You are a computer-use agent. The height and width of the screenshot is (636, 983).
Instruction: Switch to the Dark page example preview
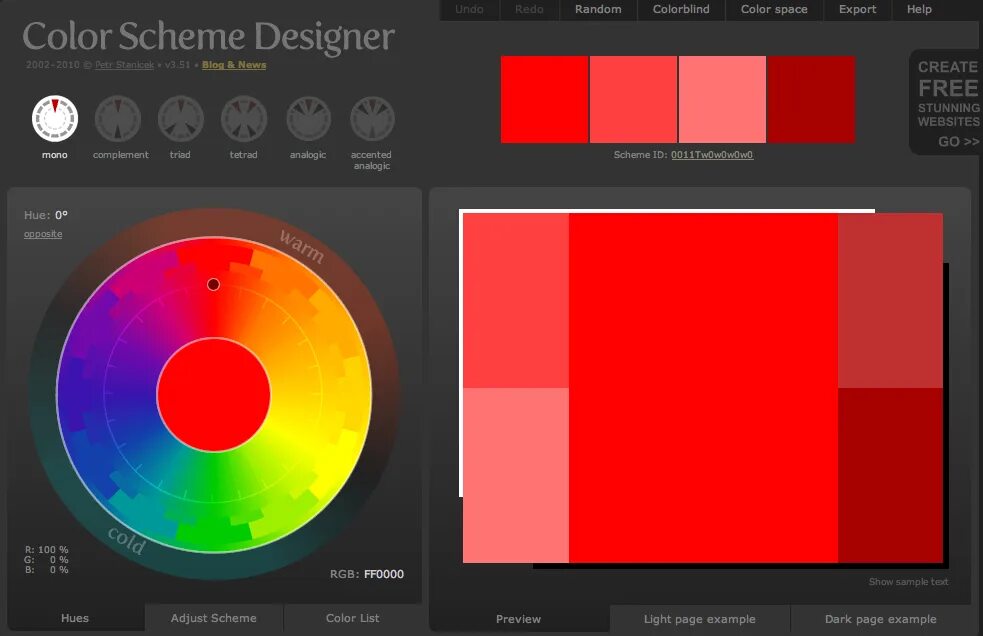coord(878,618)
